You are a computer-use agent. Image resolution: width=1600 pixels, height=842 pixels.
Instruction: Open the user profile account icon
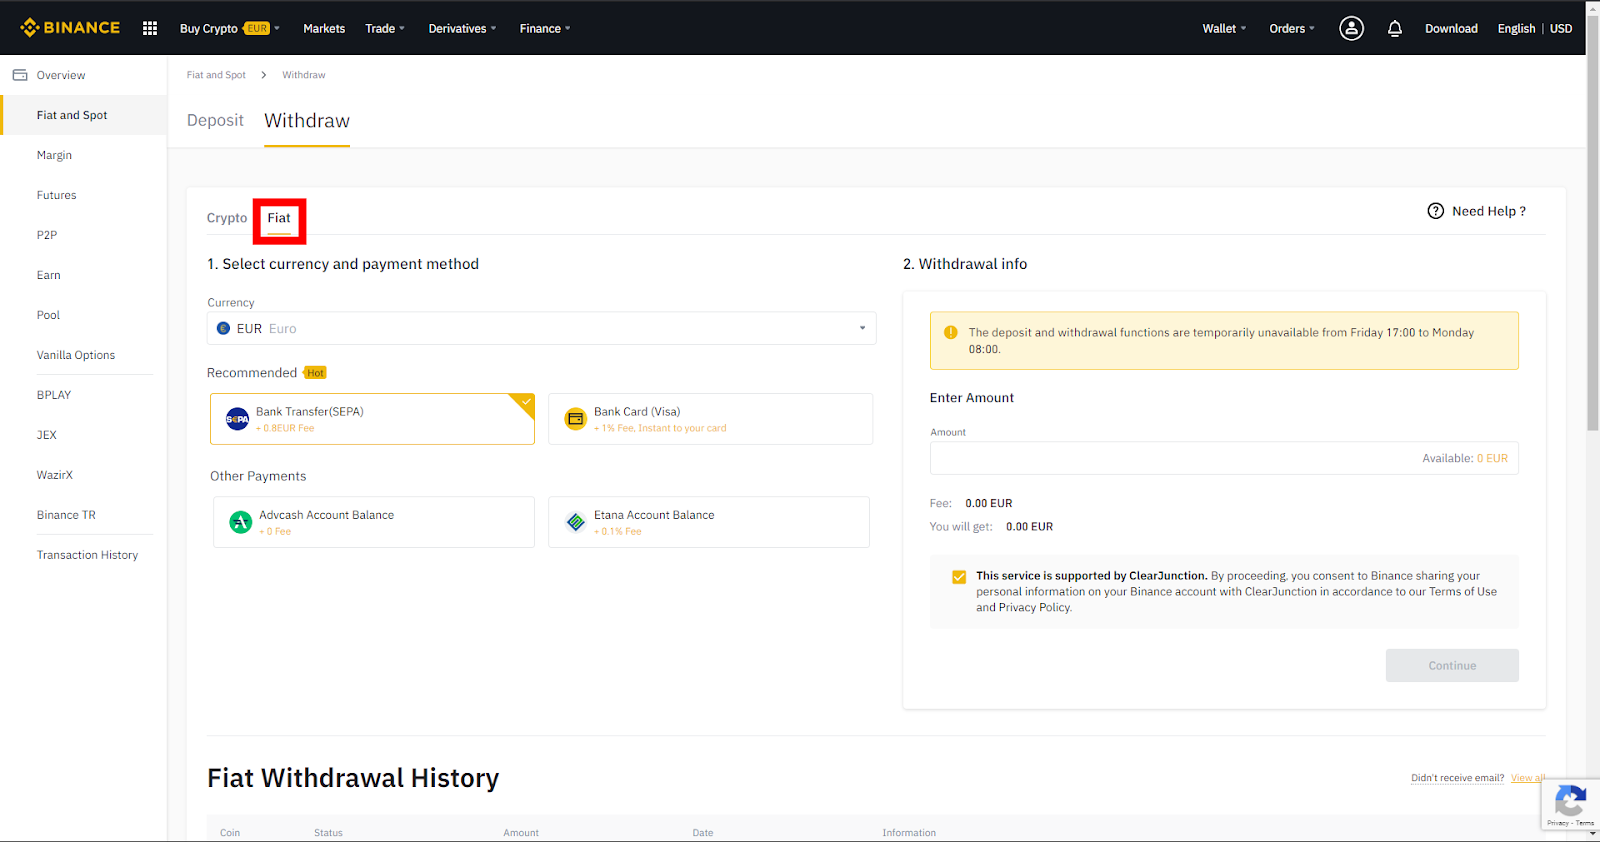(x=1351, y=28)
